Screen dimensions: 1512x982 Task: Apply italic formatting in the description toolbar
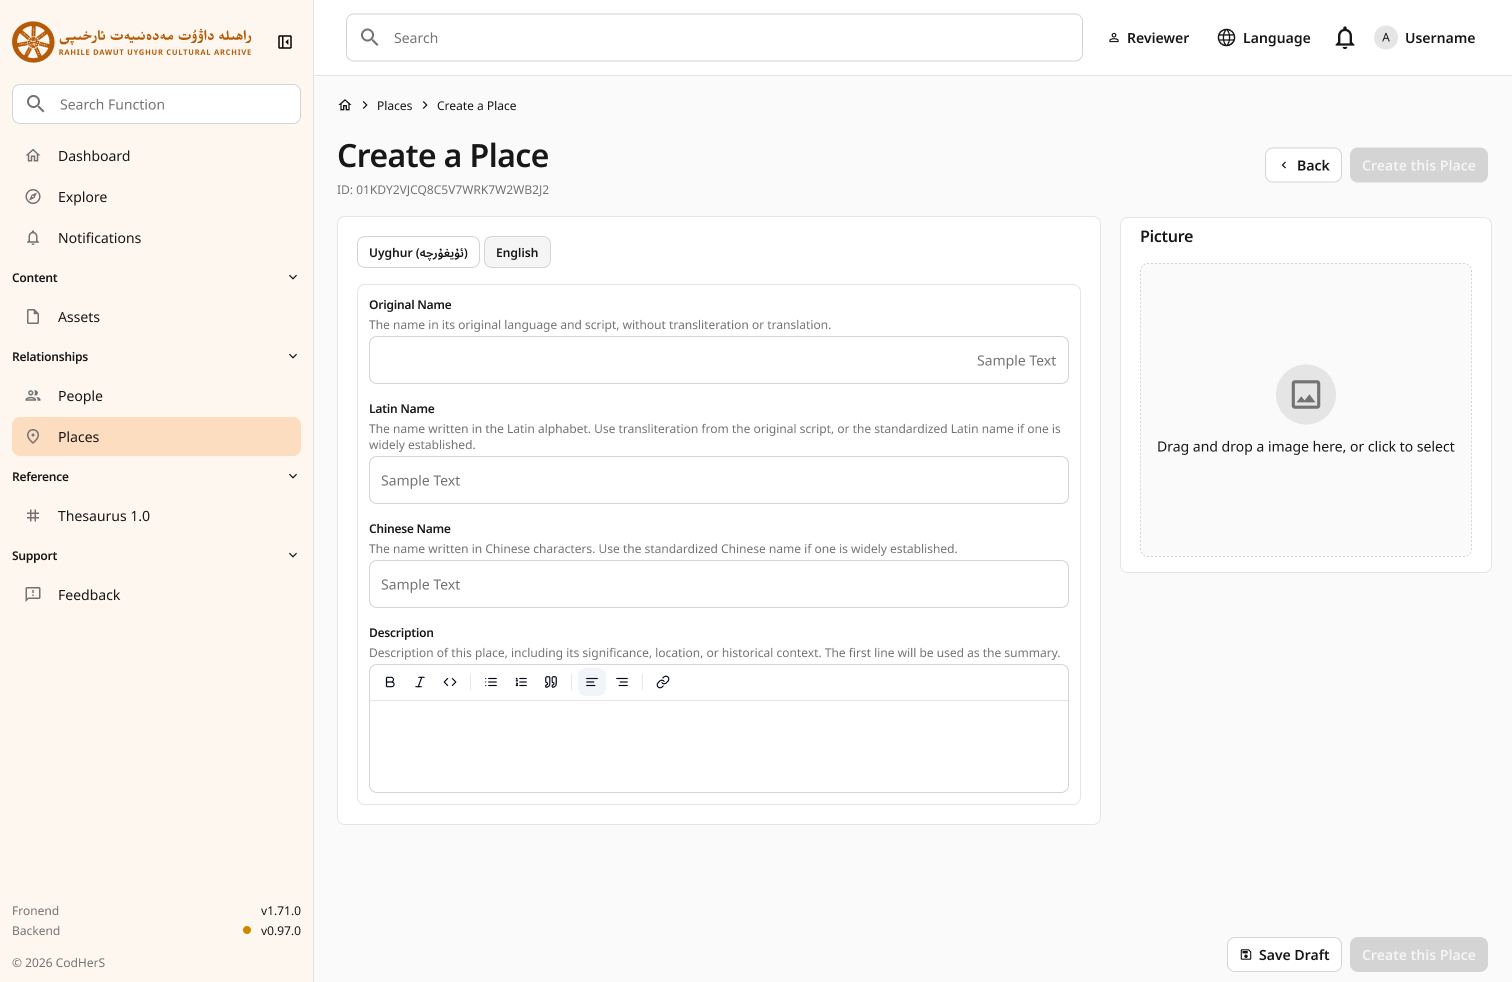coord(420,682)
